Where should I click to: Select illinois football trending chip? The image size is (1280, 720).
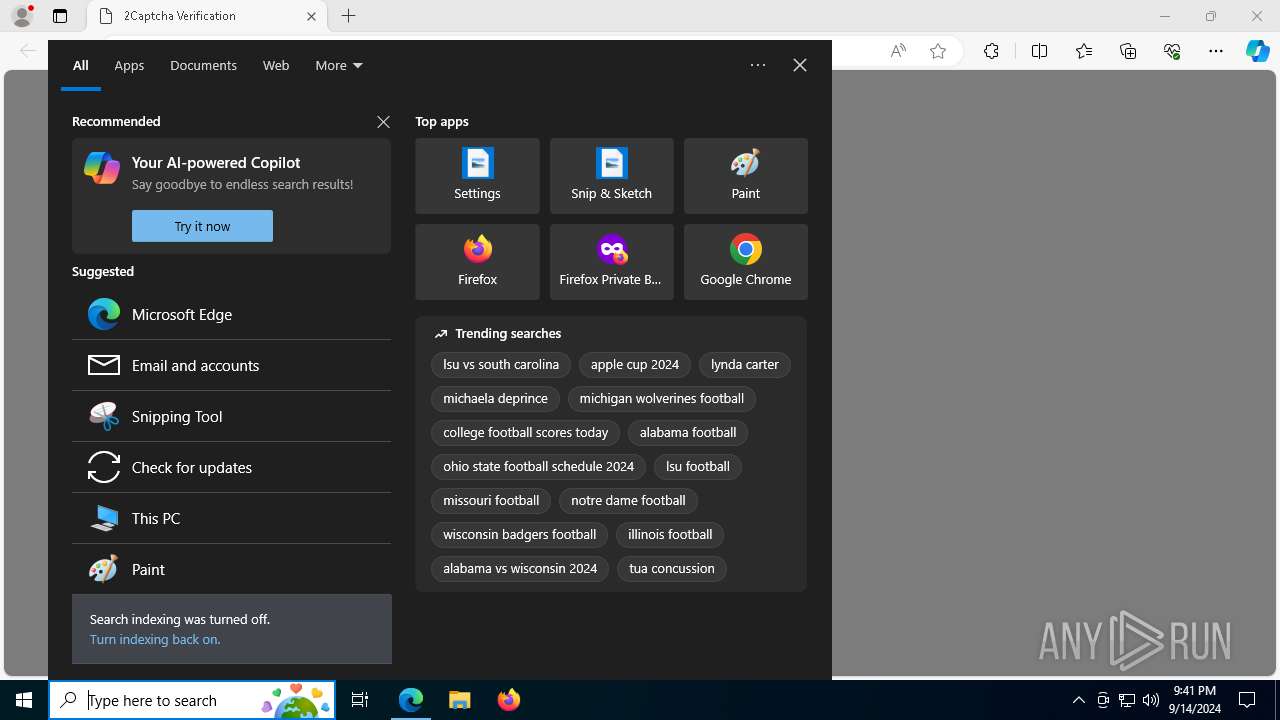(670, 535)
